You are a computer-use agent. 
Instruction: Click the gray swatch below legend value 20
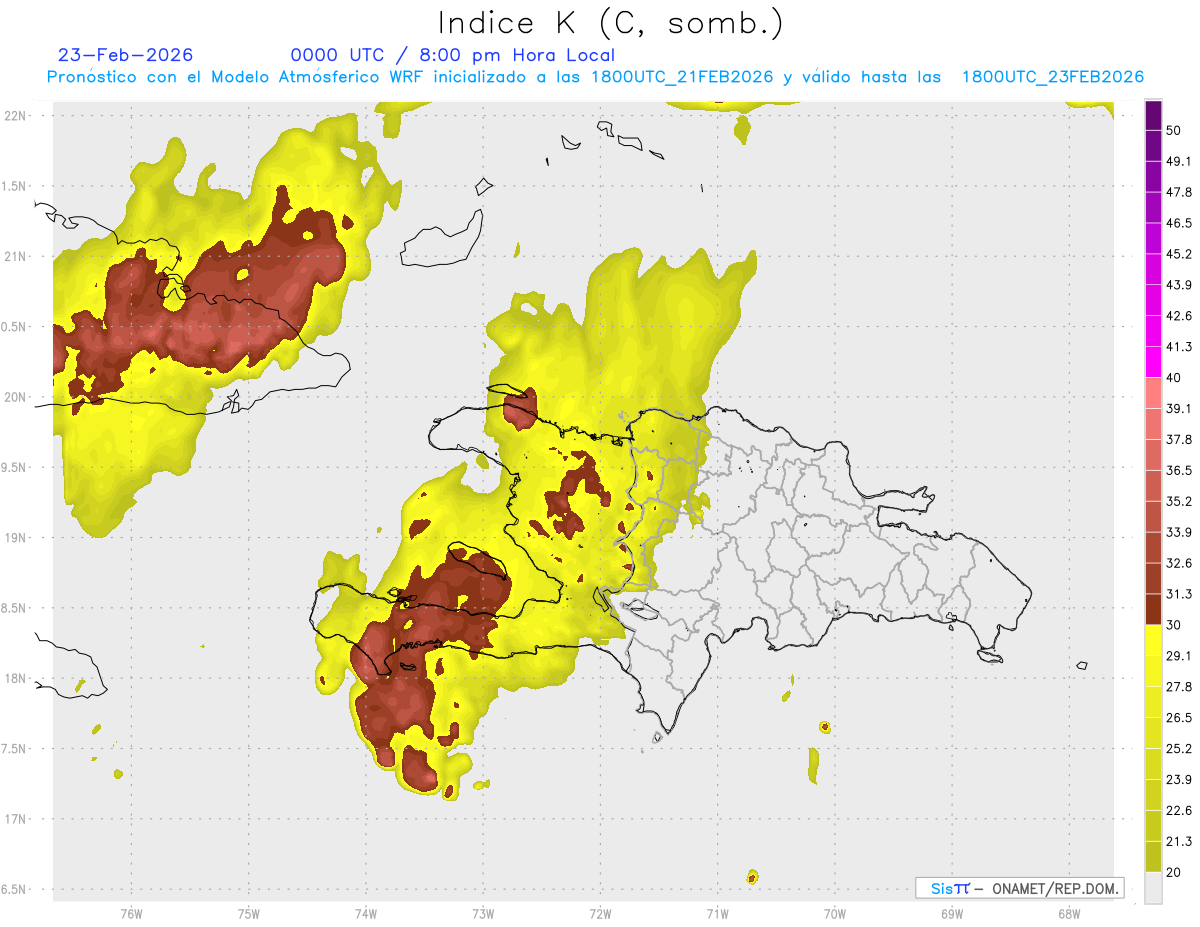[x=1154, y=889]
